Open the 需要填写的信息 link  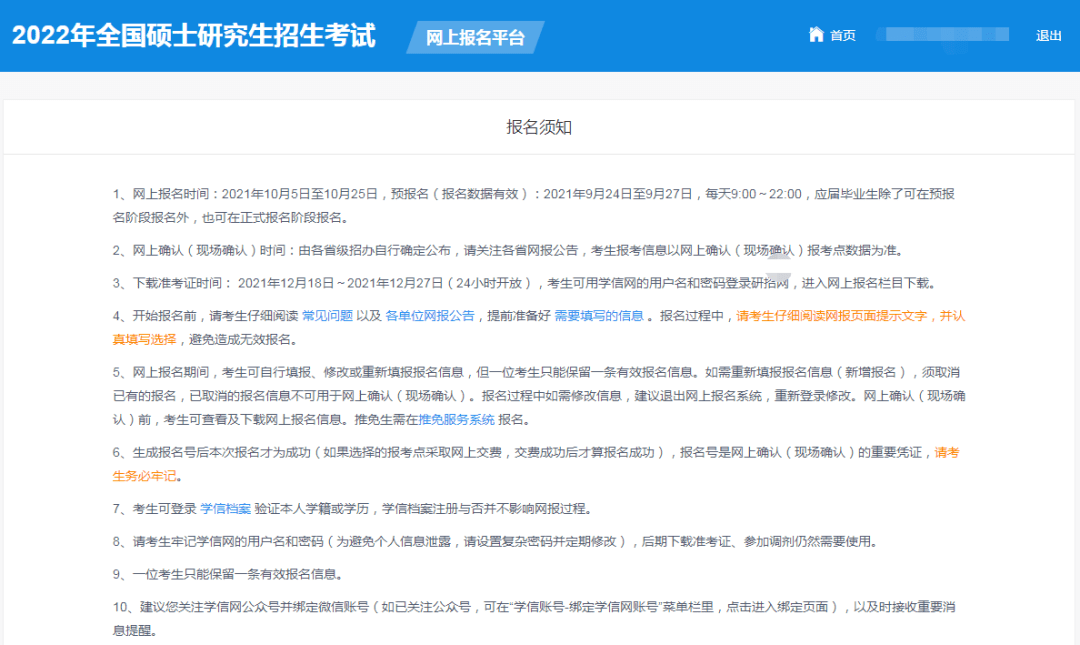(599, 315)
